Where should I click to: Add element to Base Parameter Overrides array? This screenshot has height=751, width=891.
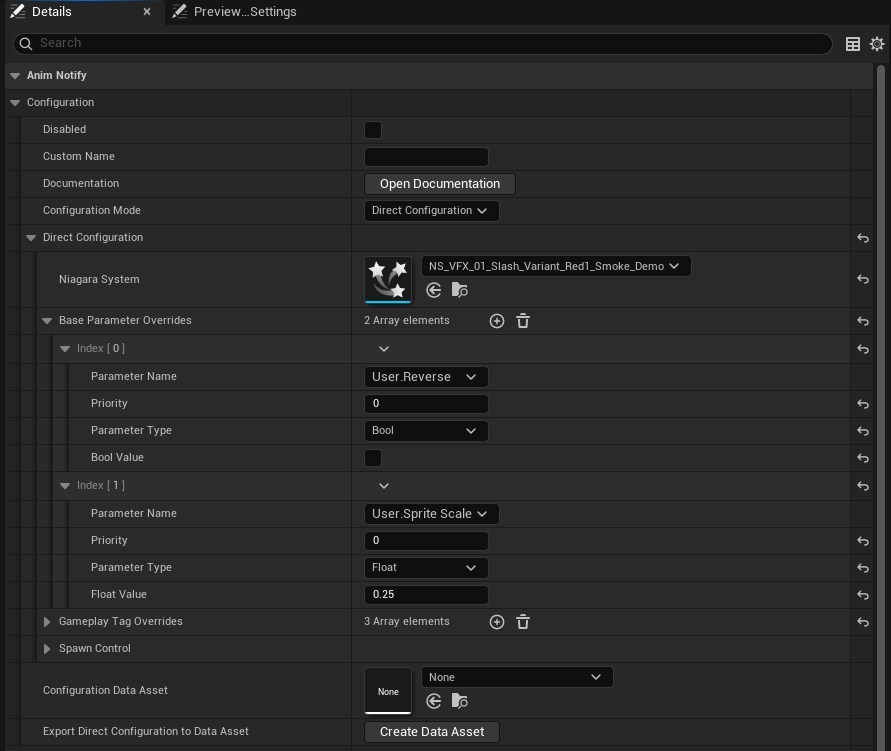click(x=497, y=321)
